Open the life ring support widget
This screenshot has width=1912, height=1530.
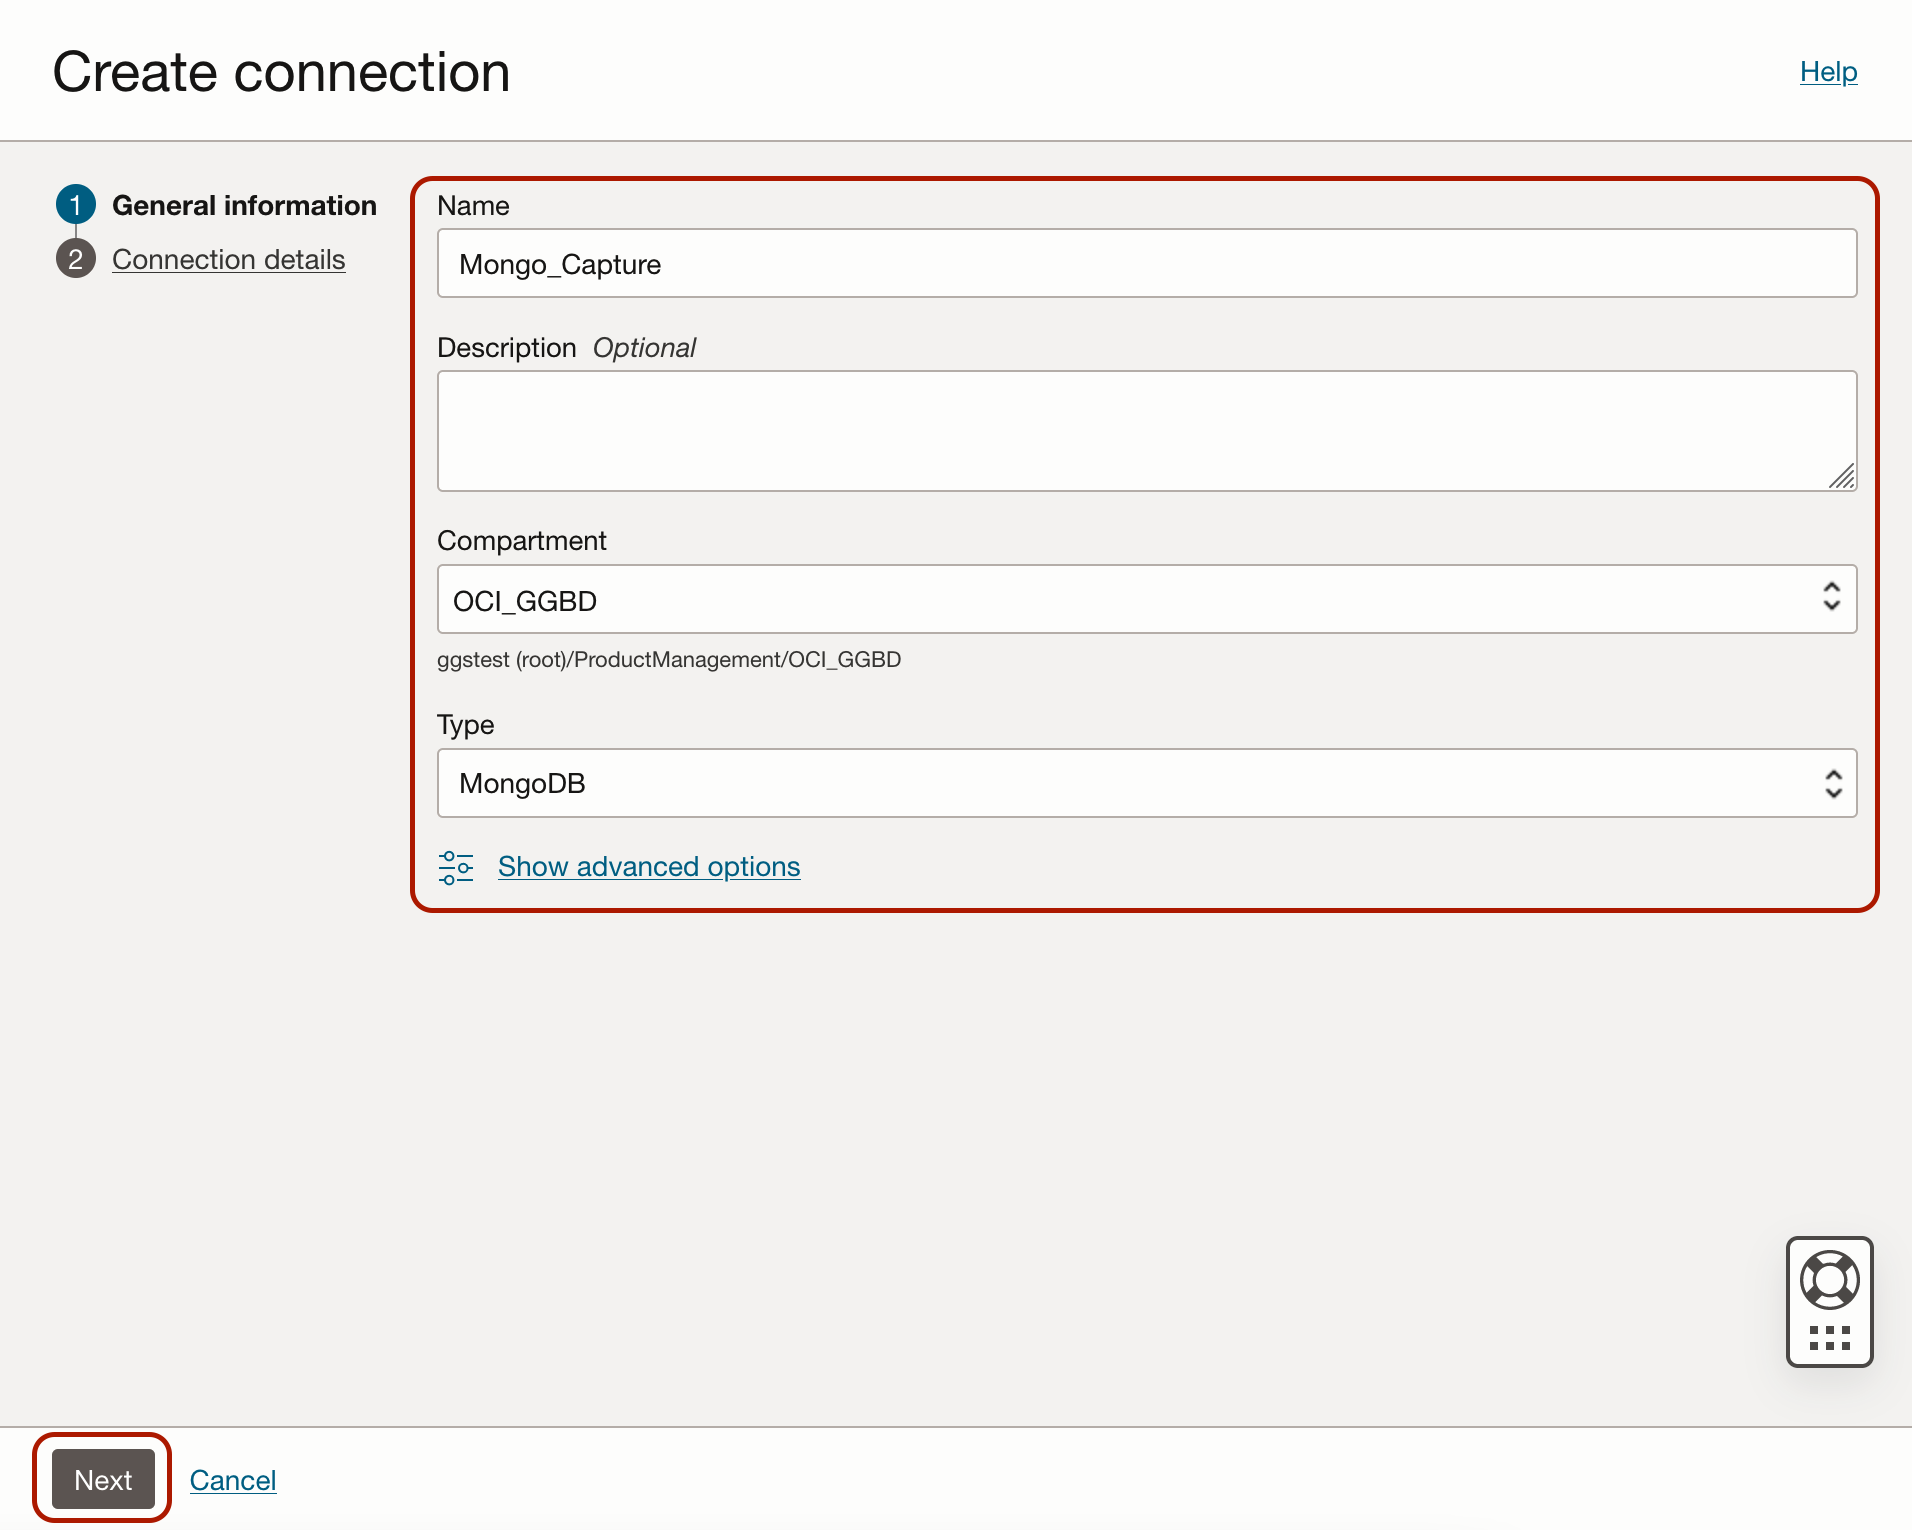click(1829, 1280)
